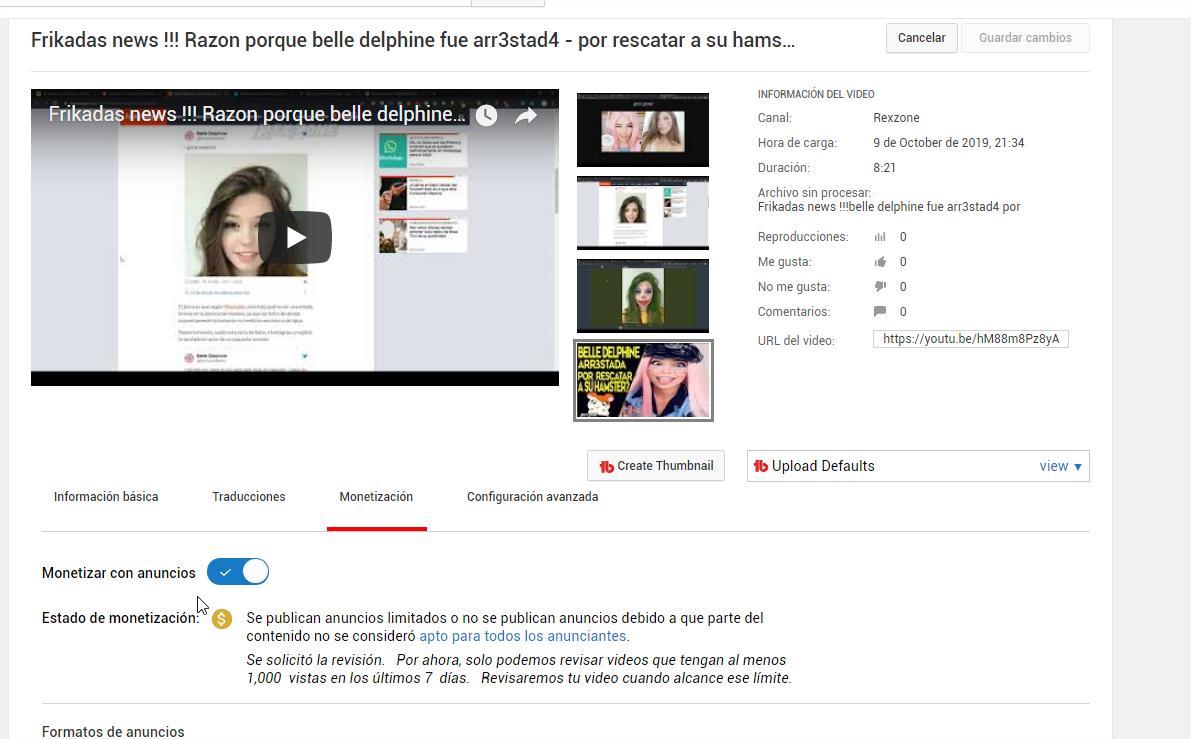The image size is (1191, 739).
Task: Click the thumbs down dislikes icon
Action: (x=880, y=286)
